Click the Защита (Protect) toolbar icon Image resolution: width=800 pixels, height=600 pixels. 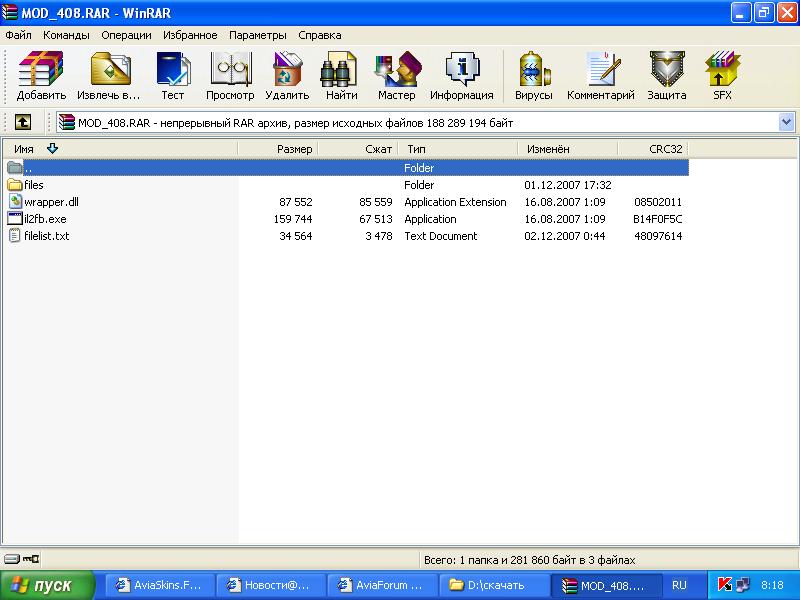coord(667,76)
